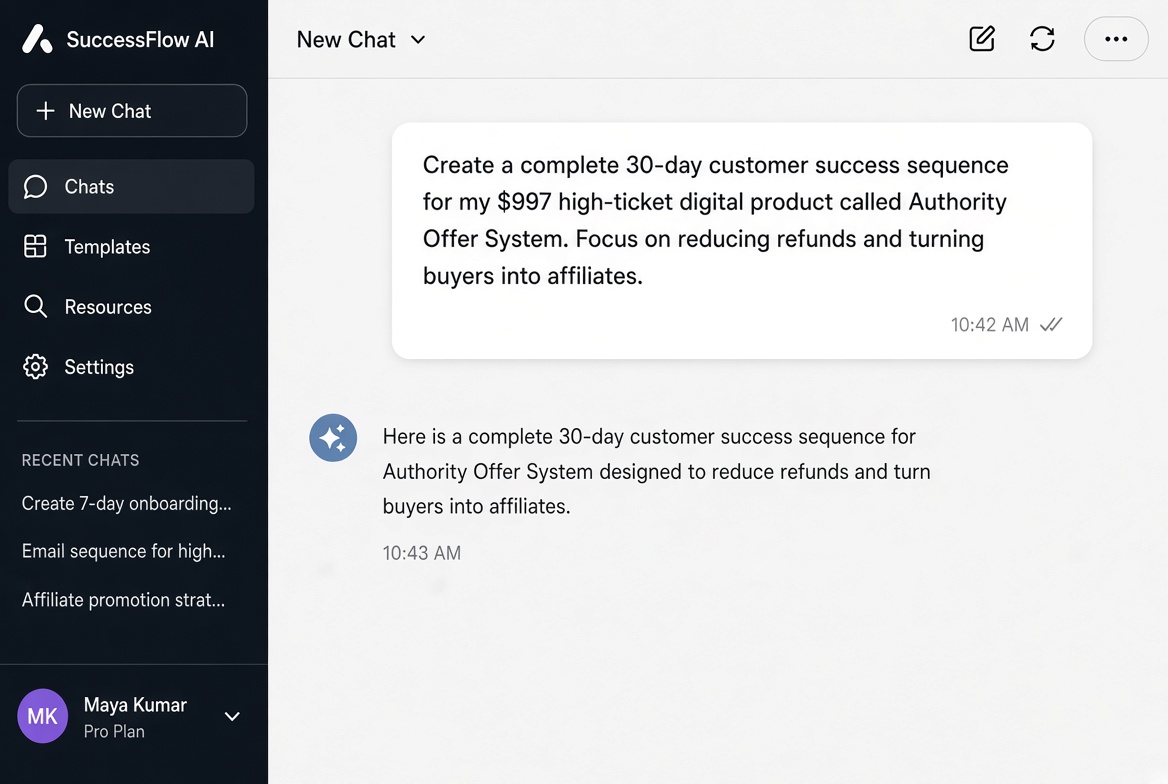This screenshot has height=784, width=1168.
Task: Click the Resources magnifier icon
Action: [x=35, y=306]
